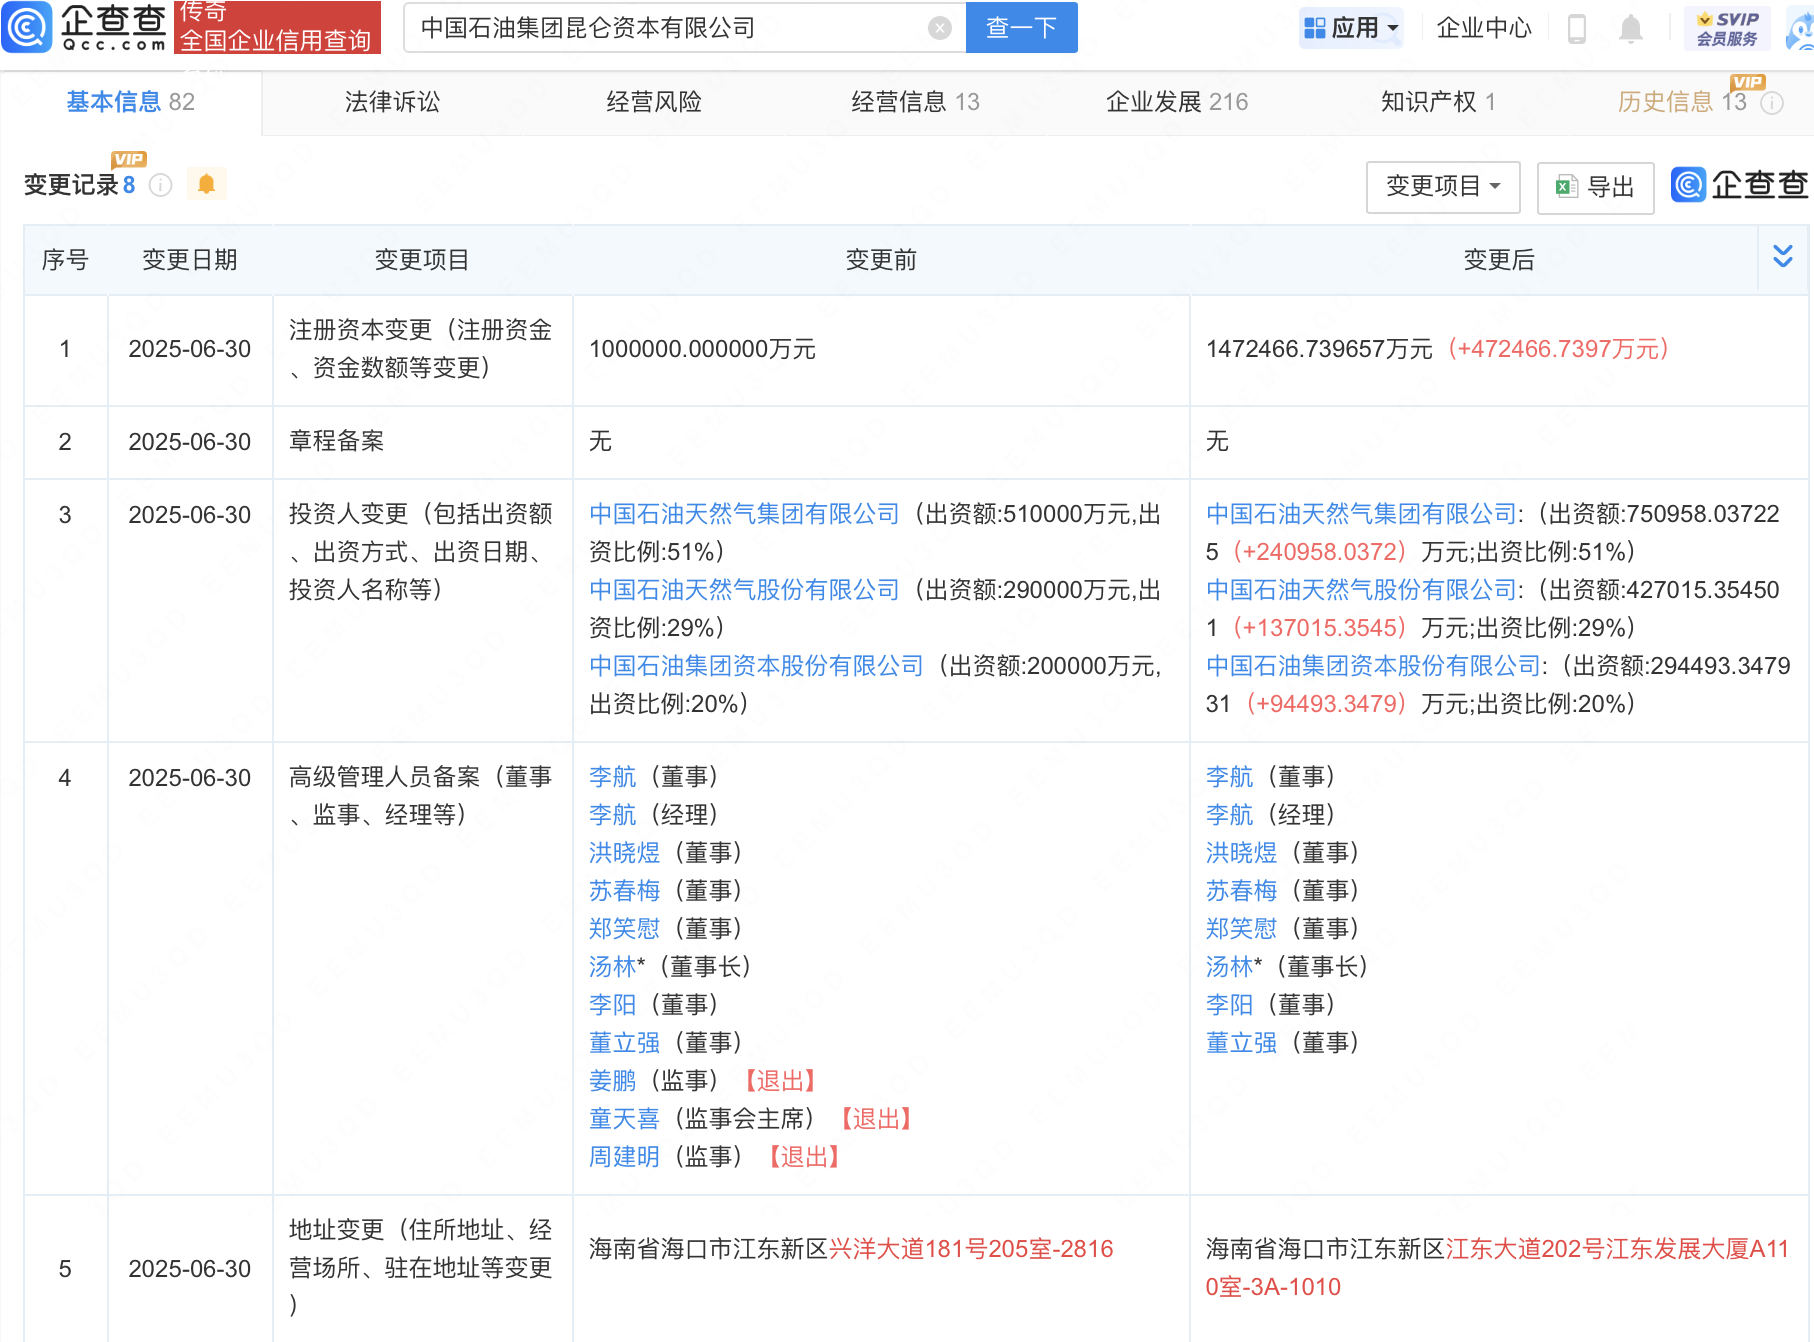The height and width of the screenshot is (1342, 1814).
Task: Expand the 应用 dropdown menu
Action: [x=1352, y=28]
